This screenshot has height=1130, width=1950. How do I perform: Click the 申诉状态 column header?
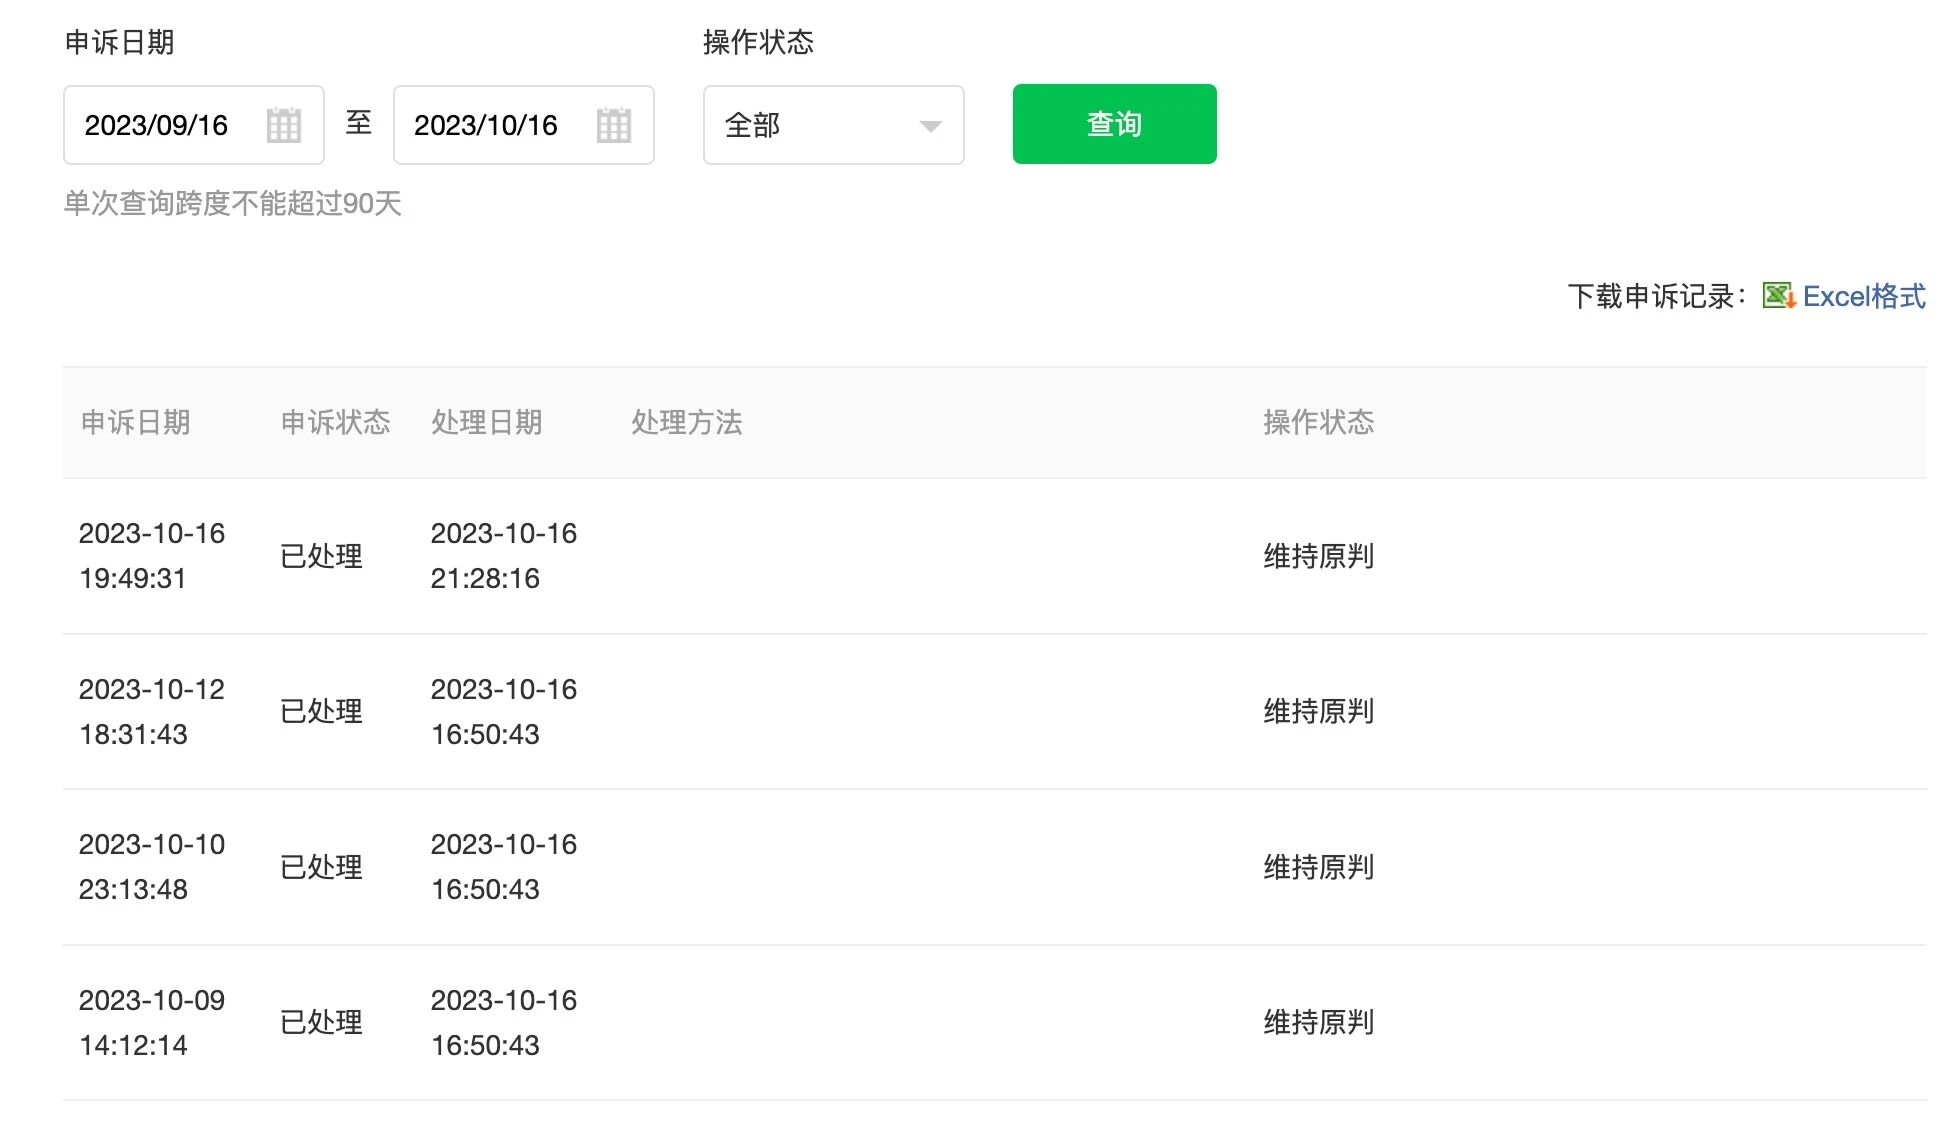(x=335, y=422)
